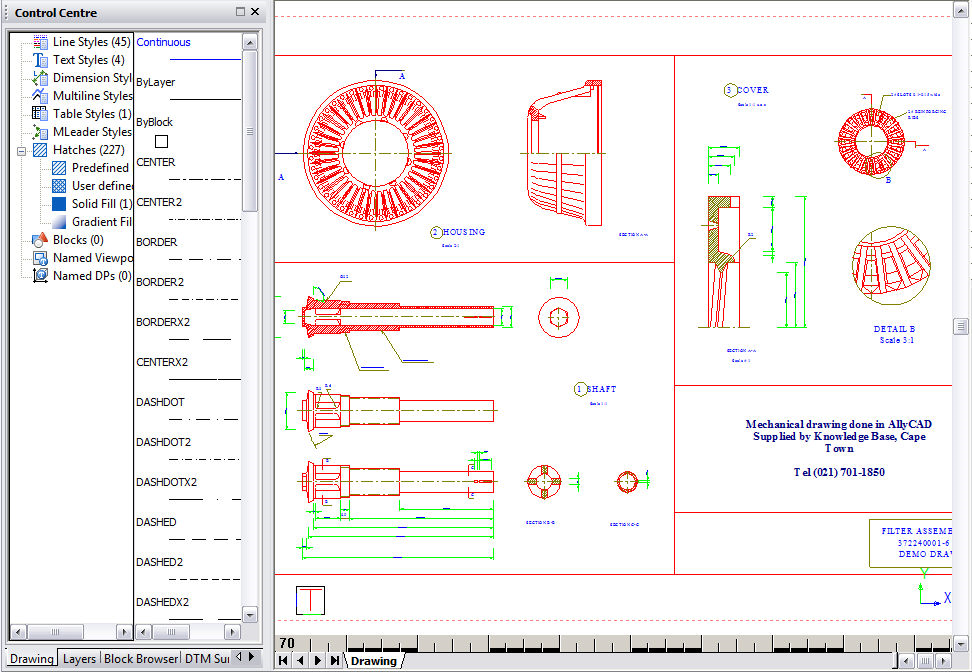This screenshot has width=972, height=672.
Task: Click the Named DPs icon
Action: click(40, 276)
